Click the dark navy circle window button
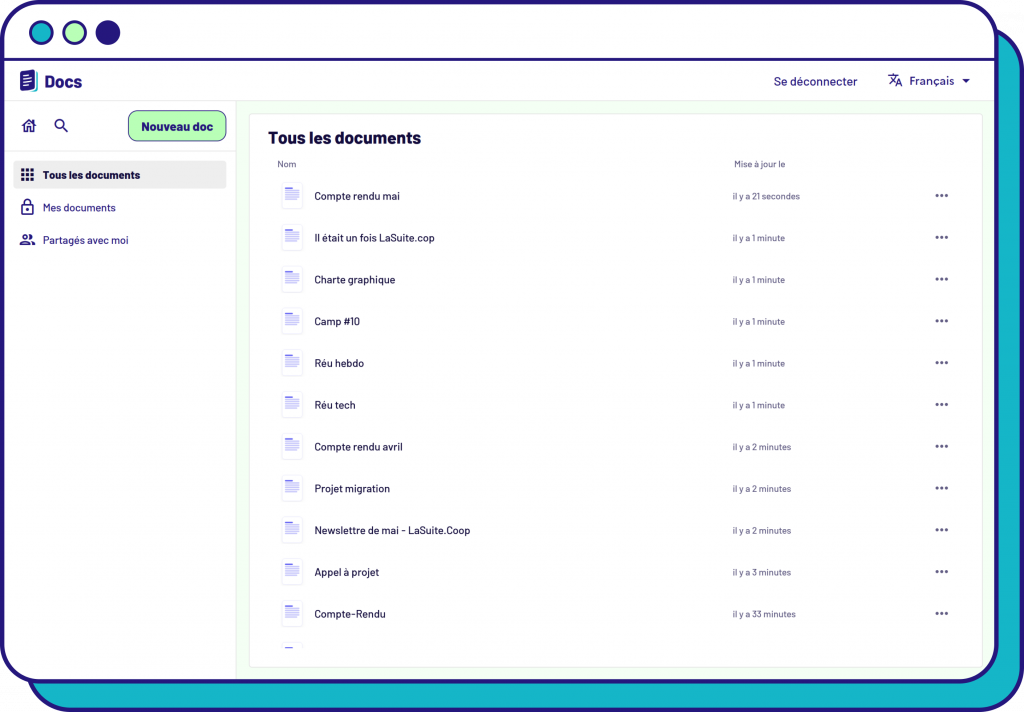 click(x=108, y=33)
